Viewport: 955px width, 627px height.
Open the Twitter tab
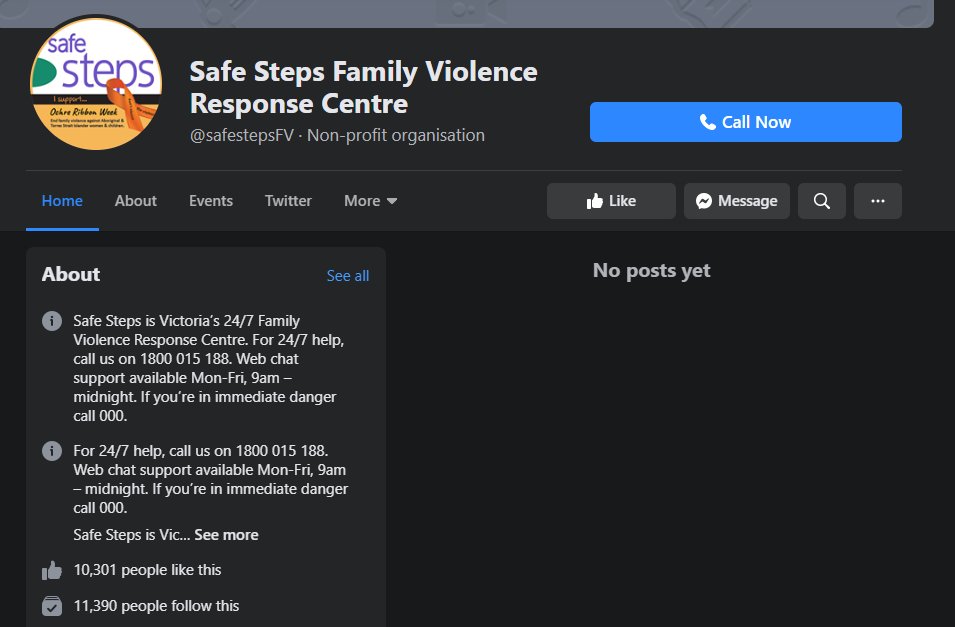tap(288, 200)
